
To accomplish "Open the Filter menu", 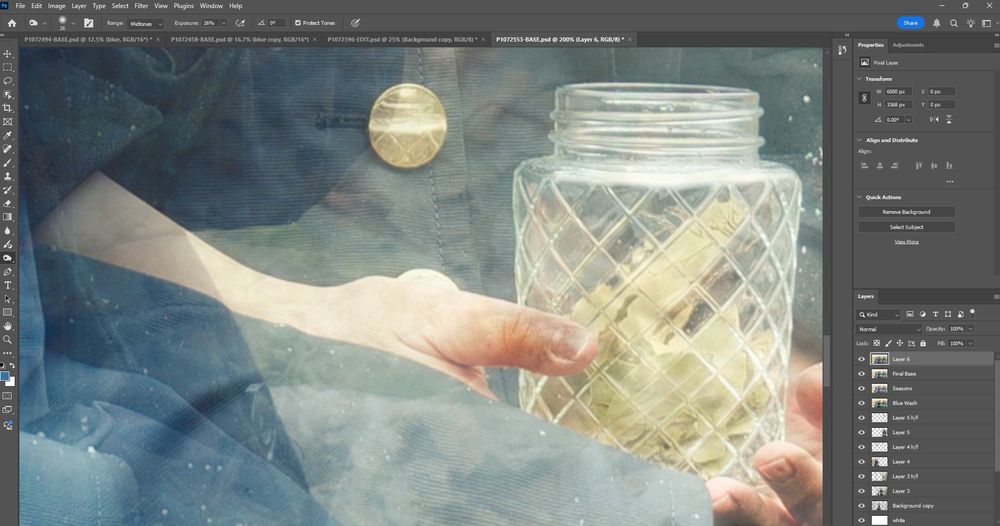I will [x=141, y=6].
